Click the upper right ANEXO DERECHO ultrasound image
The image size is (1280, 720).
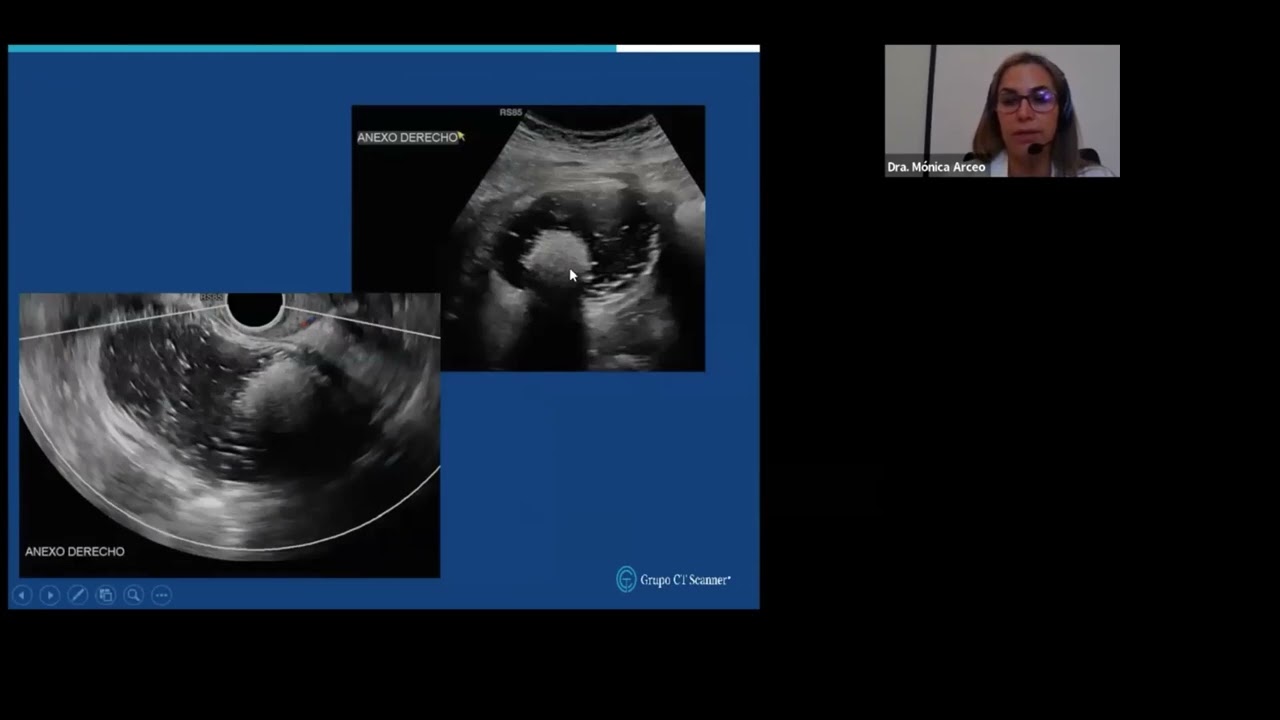click(x=528, y=238)
